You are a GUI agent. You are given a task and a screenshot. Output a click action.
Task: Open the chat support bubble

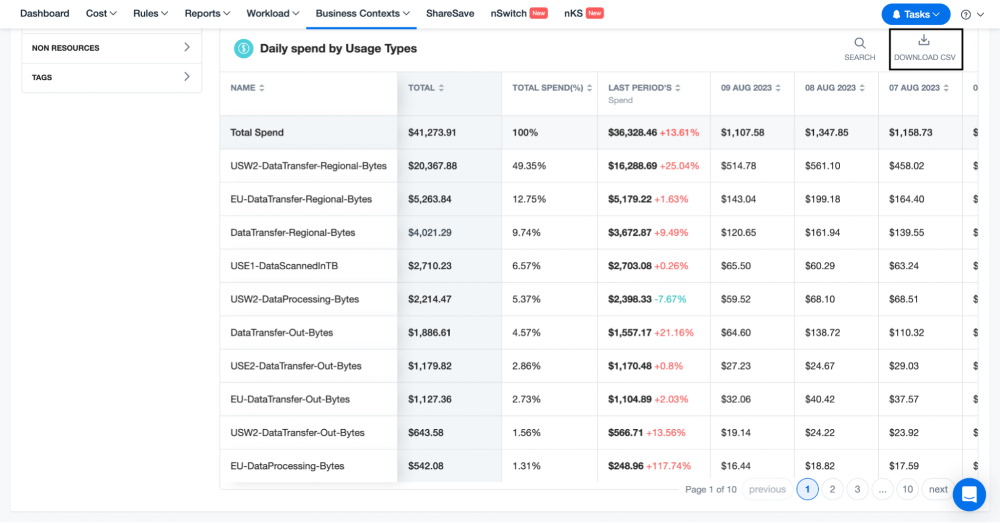[x=969, y=494]
